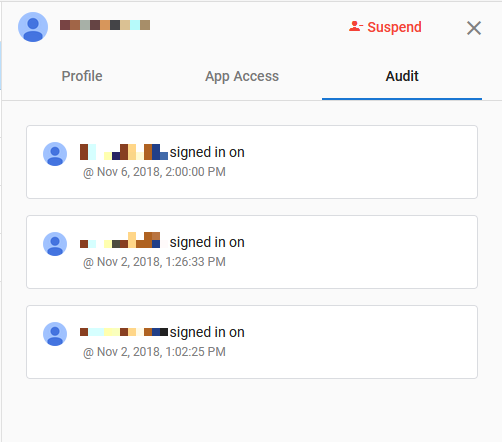This screenshot has height=442, width=502.
Task: Click the Nov 2, 2018, 1:02:25 PM timestamp
Action: (154, 352)
